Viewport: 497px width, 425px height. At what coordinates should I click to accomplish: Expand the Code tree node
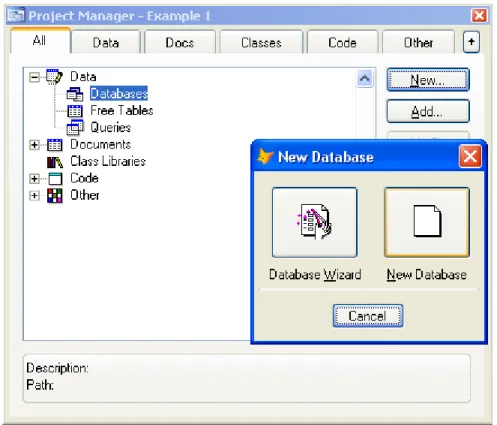[x=34, y=179]
